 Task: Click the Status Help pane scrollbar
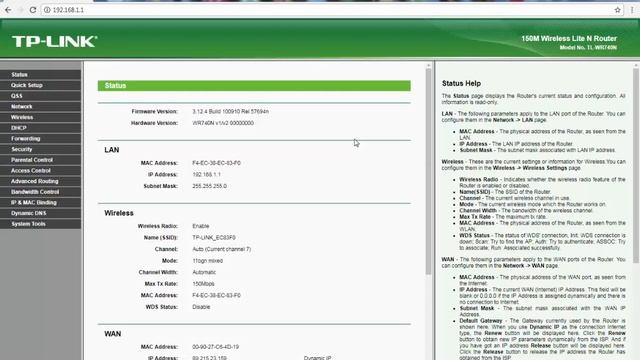pyautogui.click(x=636, y=165)
